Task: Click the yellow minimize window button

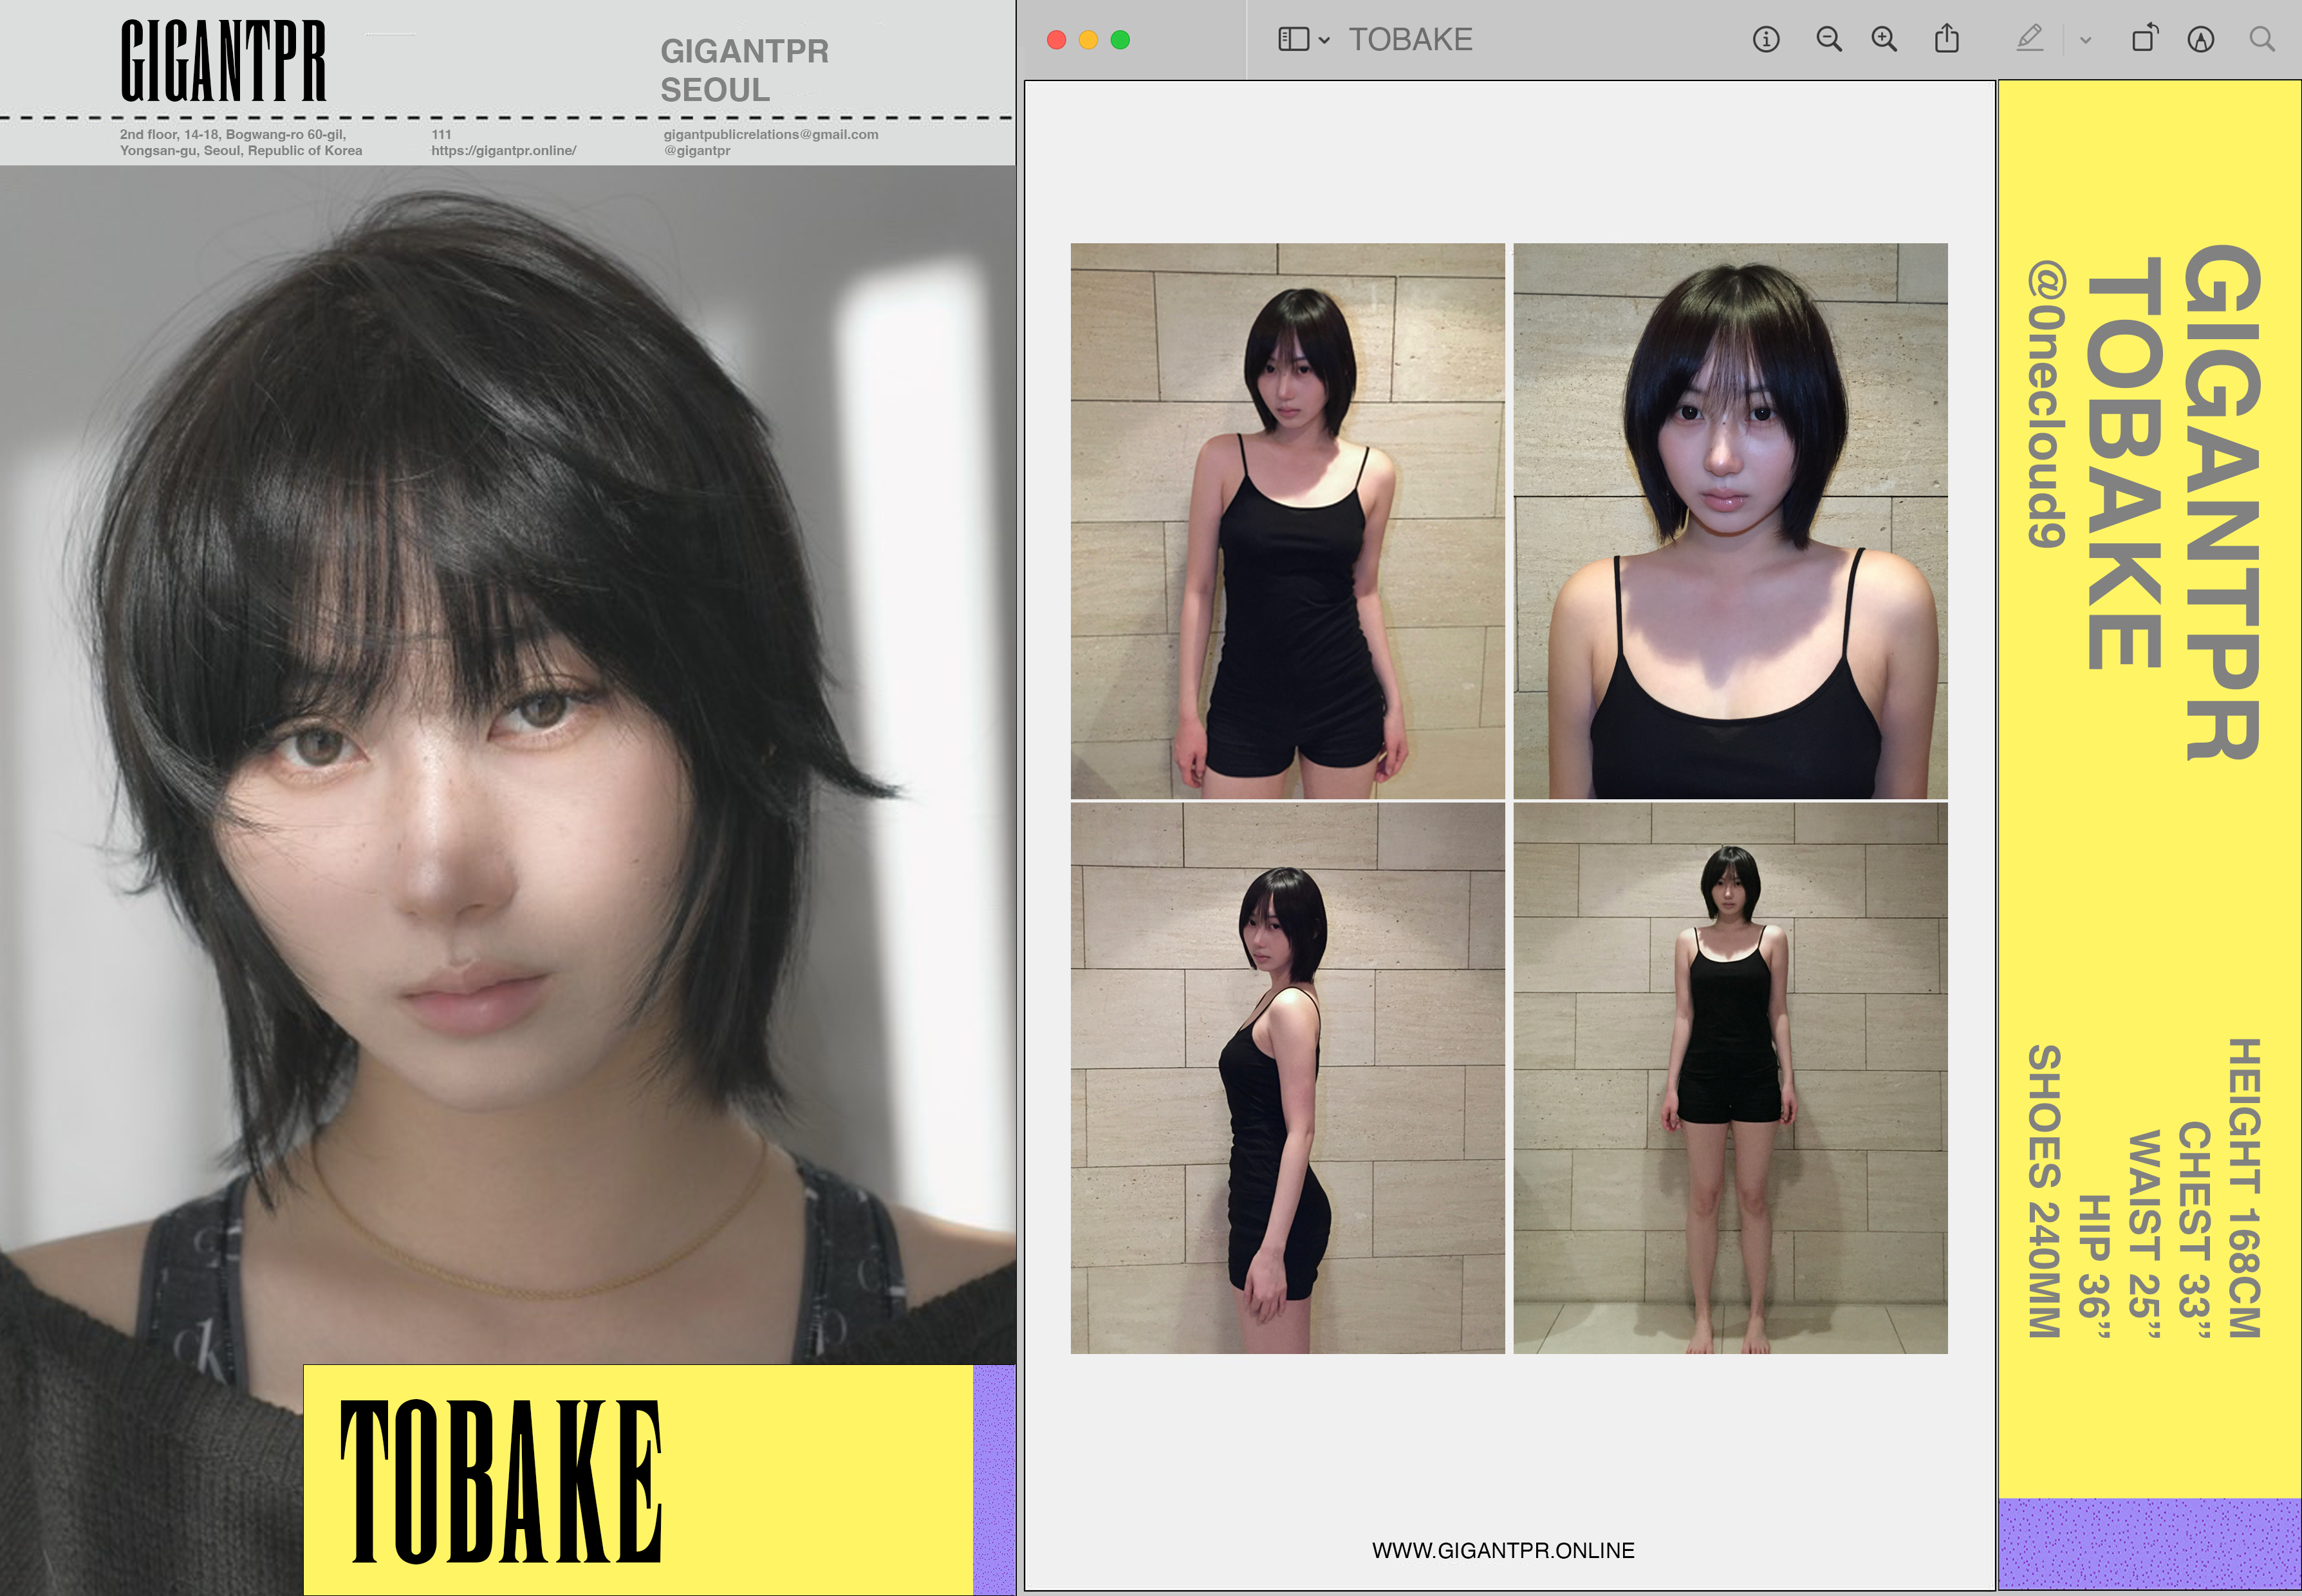Action: 1088,40
